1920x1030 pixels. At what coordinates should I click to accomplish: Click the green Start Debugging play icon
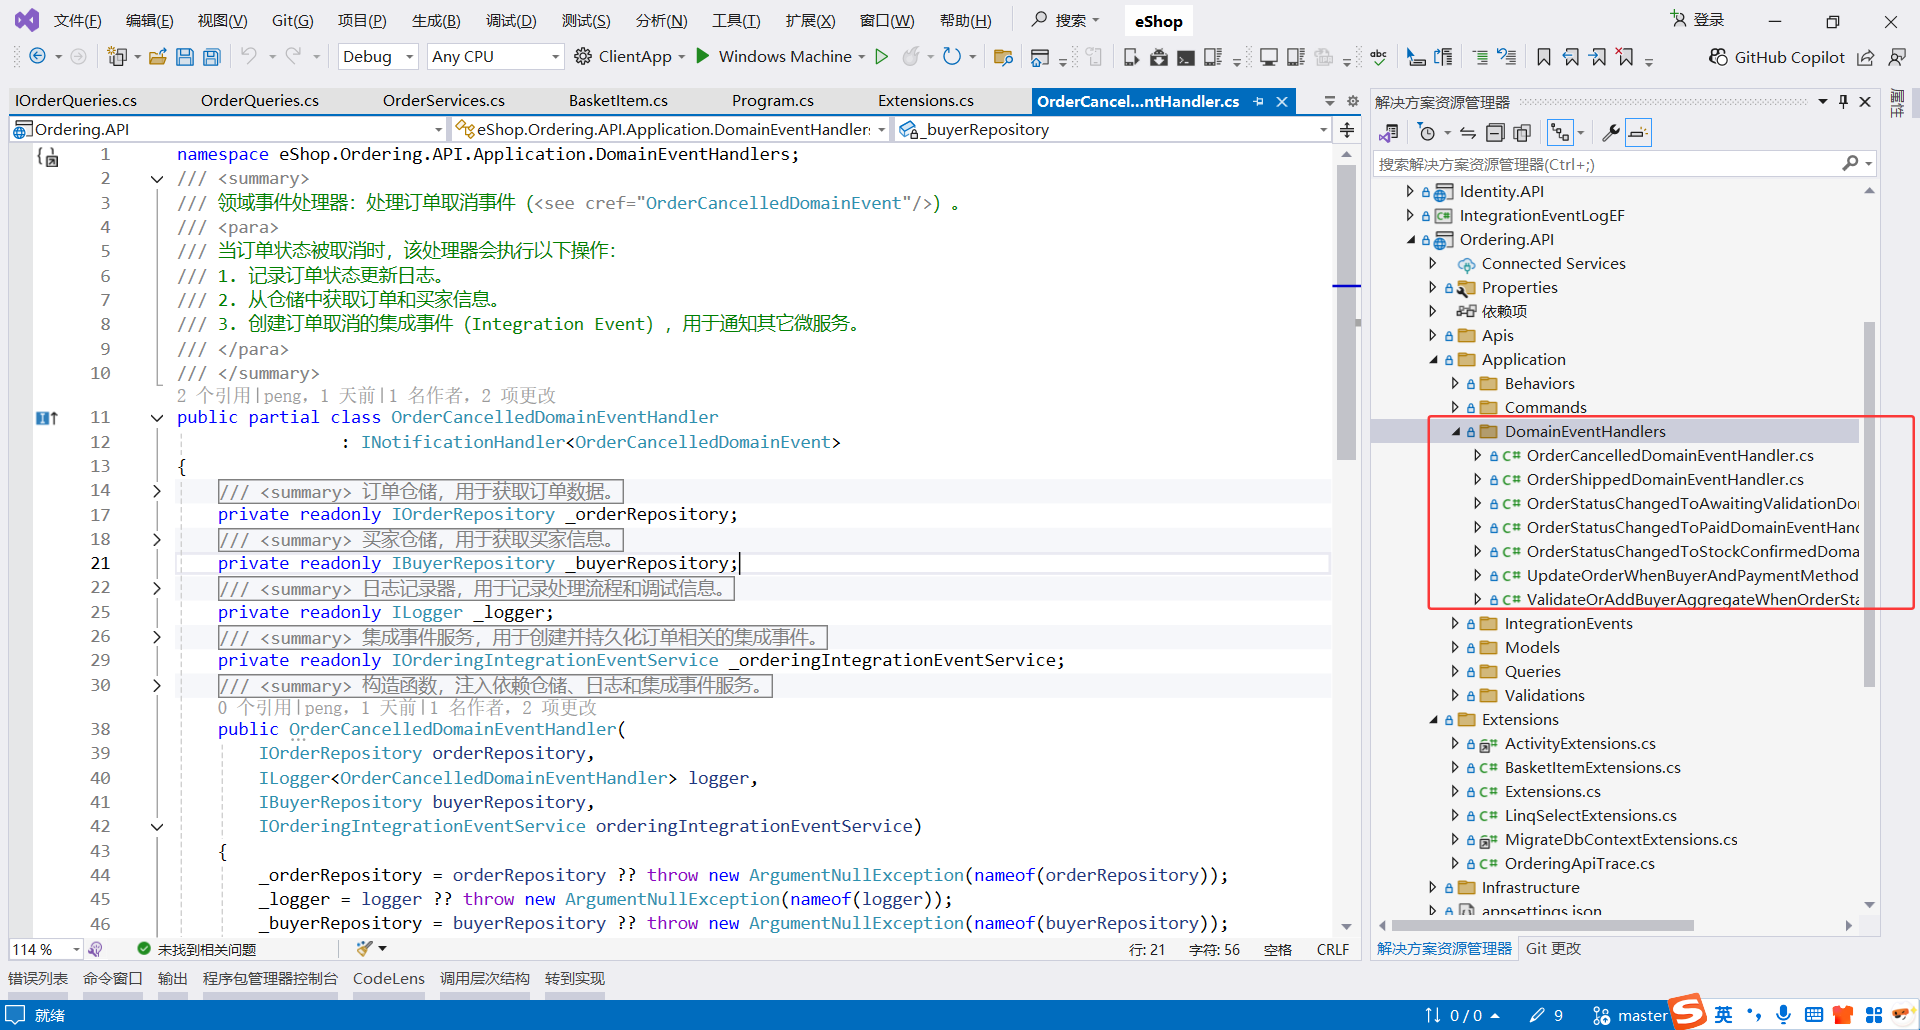(x=703, y=56)
